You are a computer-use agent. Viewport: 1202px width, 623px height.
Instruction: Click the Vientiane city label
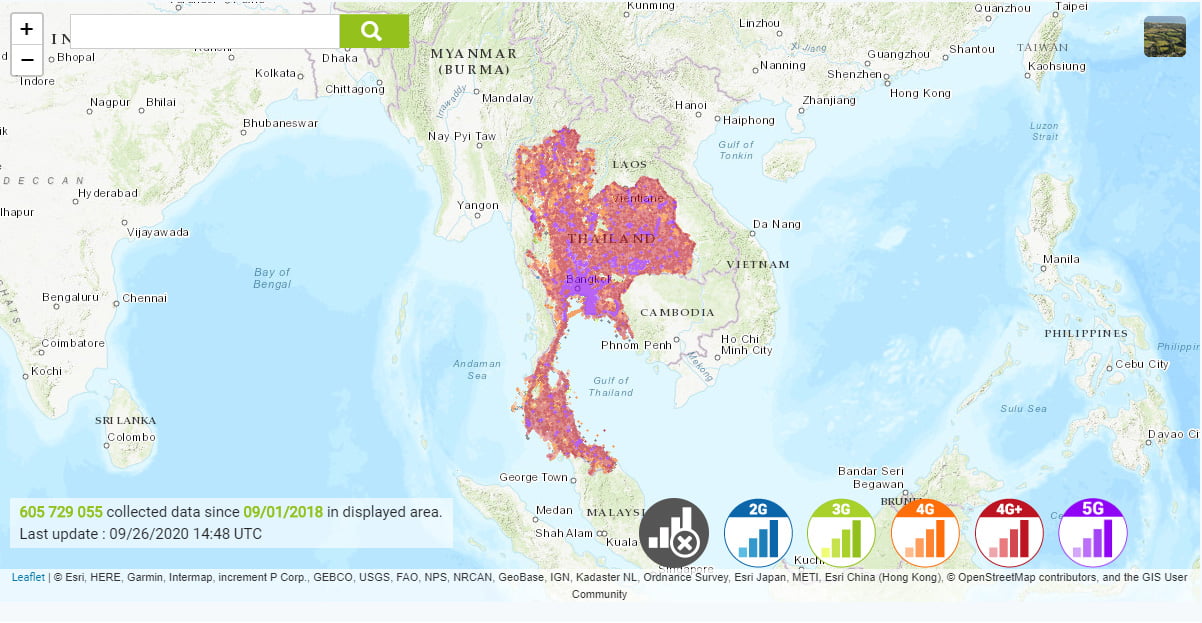pyautogui.click(x=638, y=198)
